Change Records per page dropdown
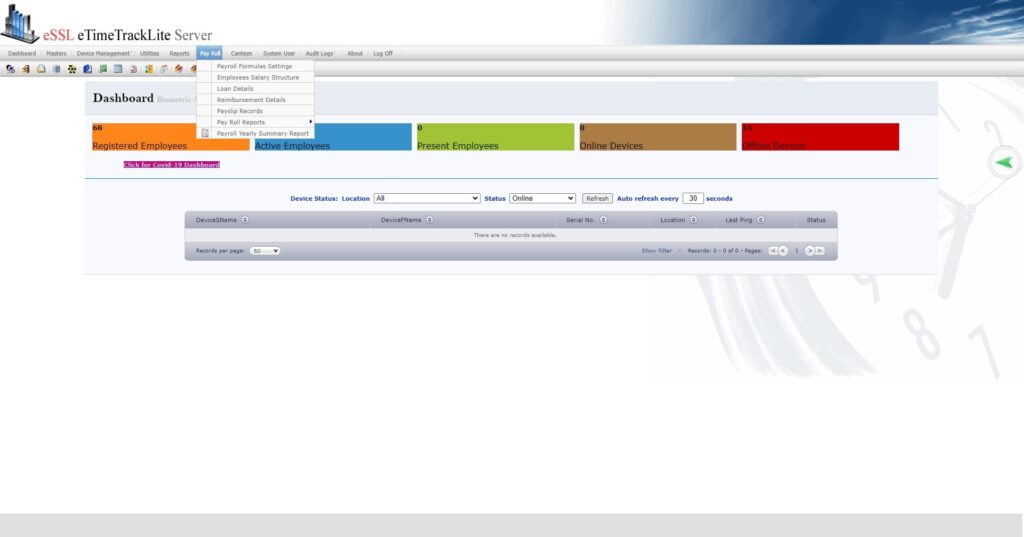This screenshot has width=1024, height=537. 265,251
